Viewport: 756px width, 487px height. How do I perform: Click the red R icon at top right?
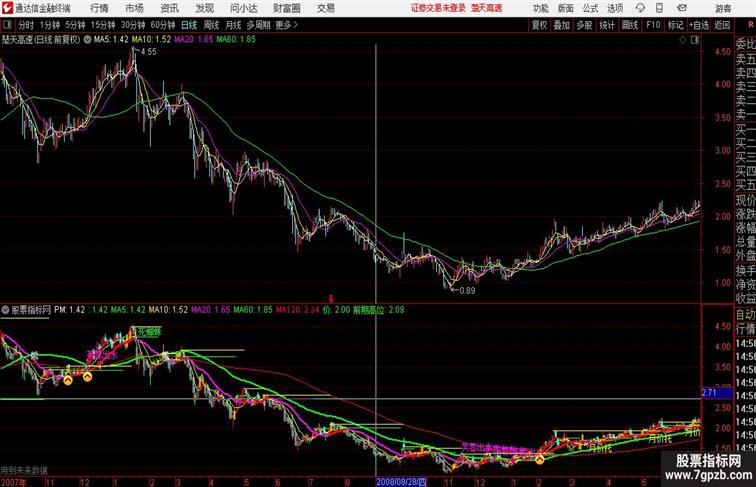pos(751,24)
